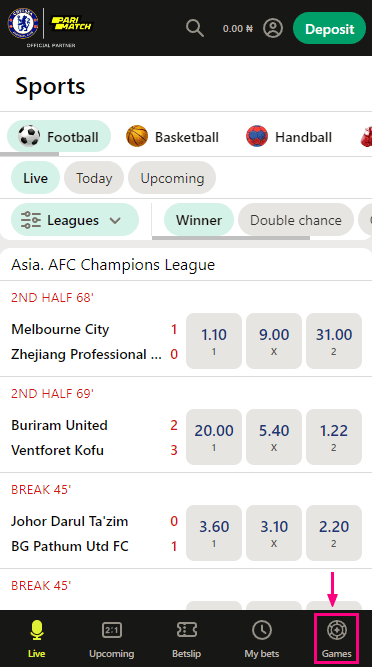Click the 0.00 ₦ balance display
Image resolution: width=372 pixels, height=667 pixels.
click(x=238, y=29)
